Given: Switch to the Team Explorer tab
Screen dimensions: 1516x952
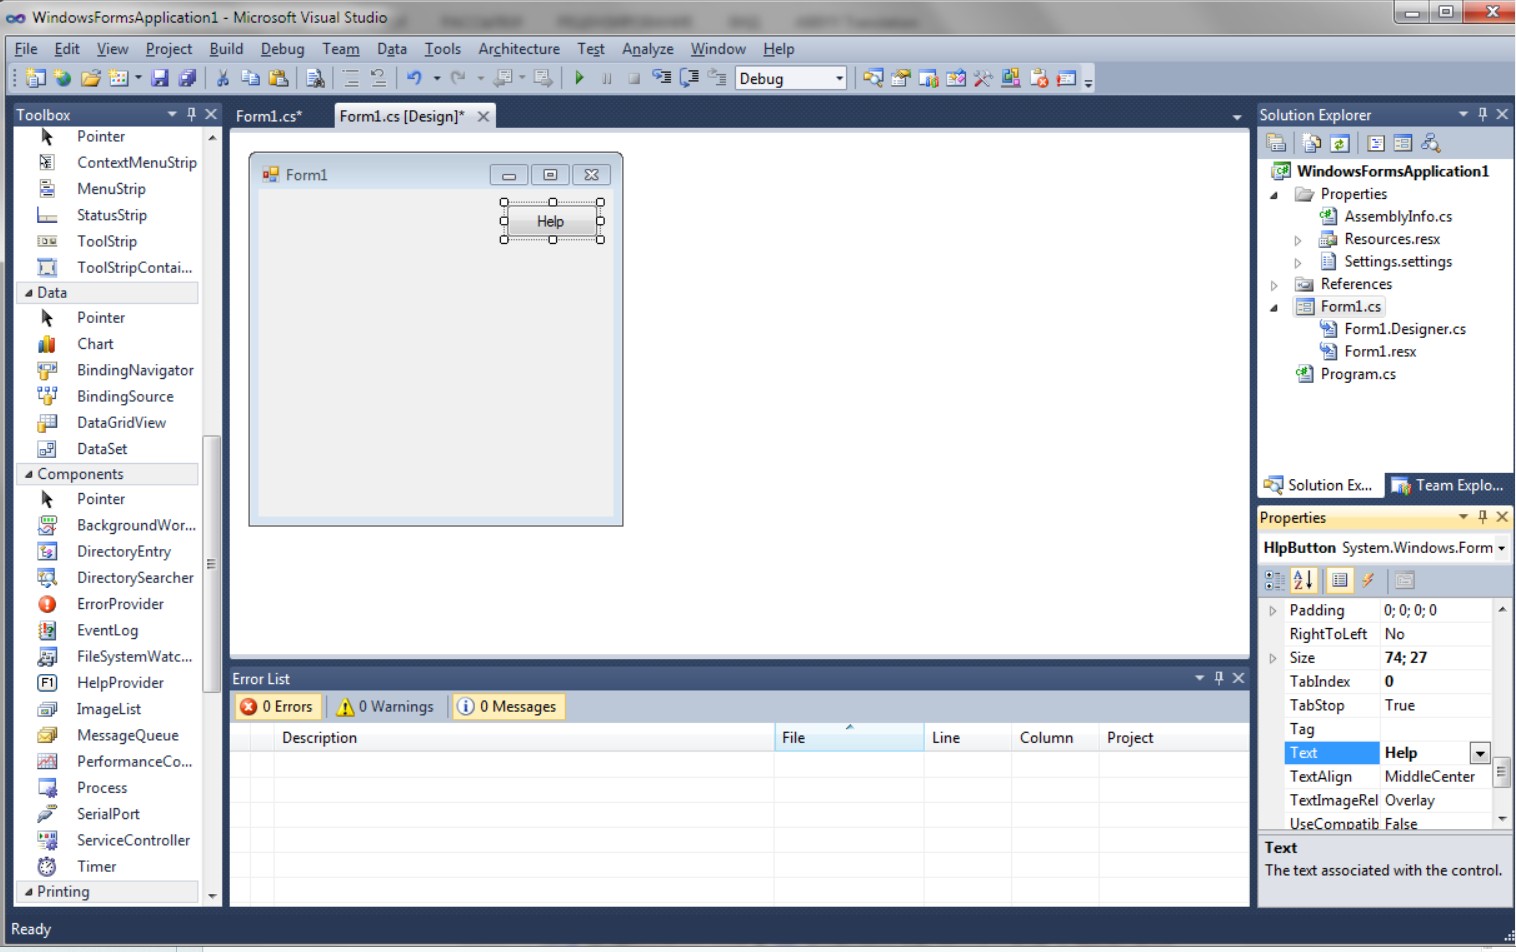Looking at the screenshot, I should 1449,485.
